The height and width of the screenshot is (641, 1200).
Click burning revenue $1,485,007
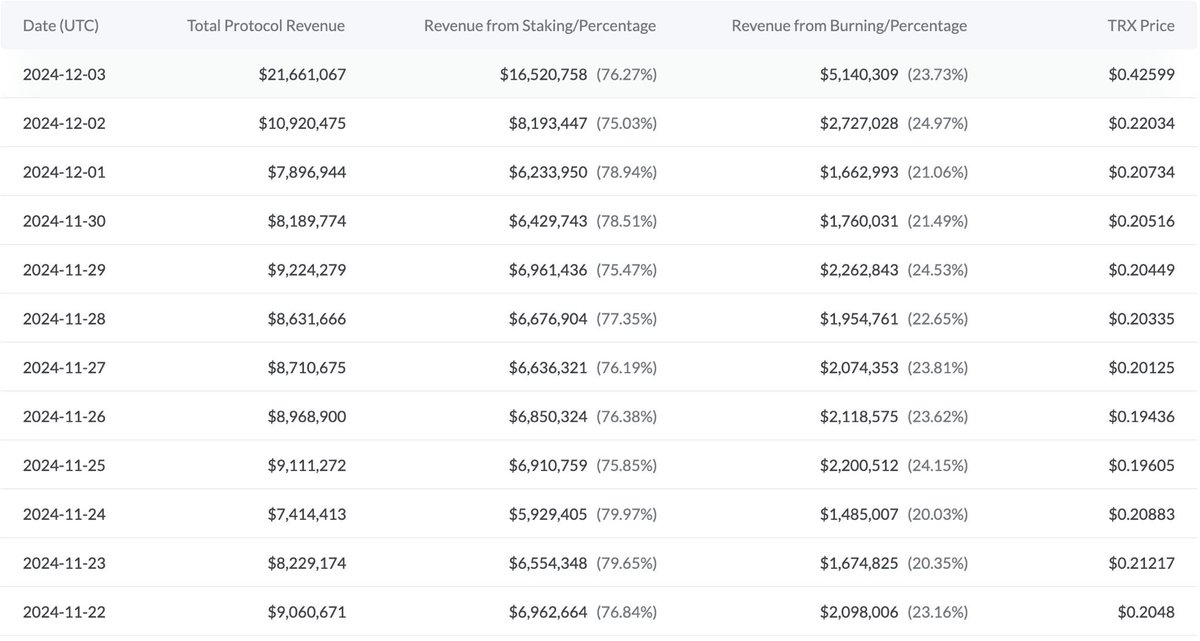859,515
